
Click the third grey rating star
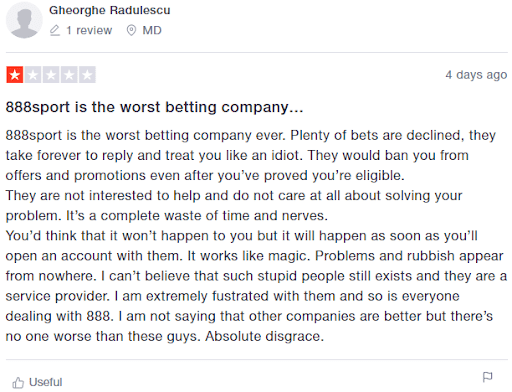(x=51, y=75)
